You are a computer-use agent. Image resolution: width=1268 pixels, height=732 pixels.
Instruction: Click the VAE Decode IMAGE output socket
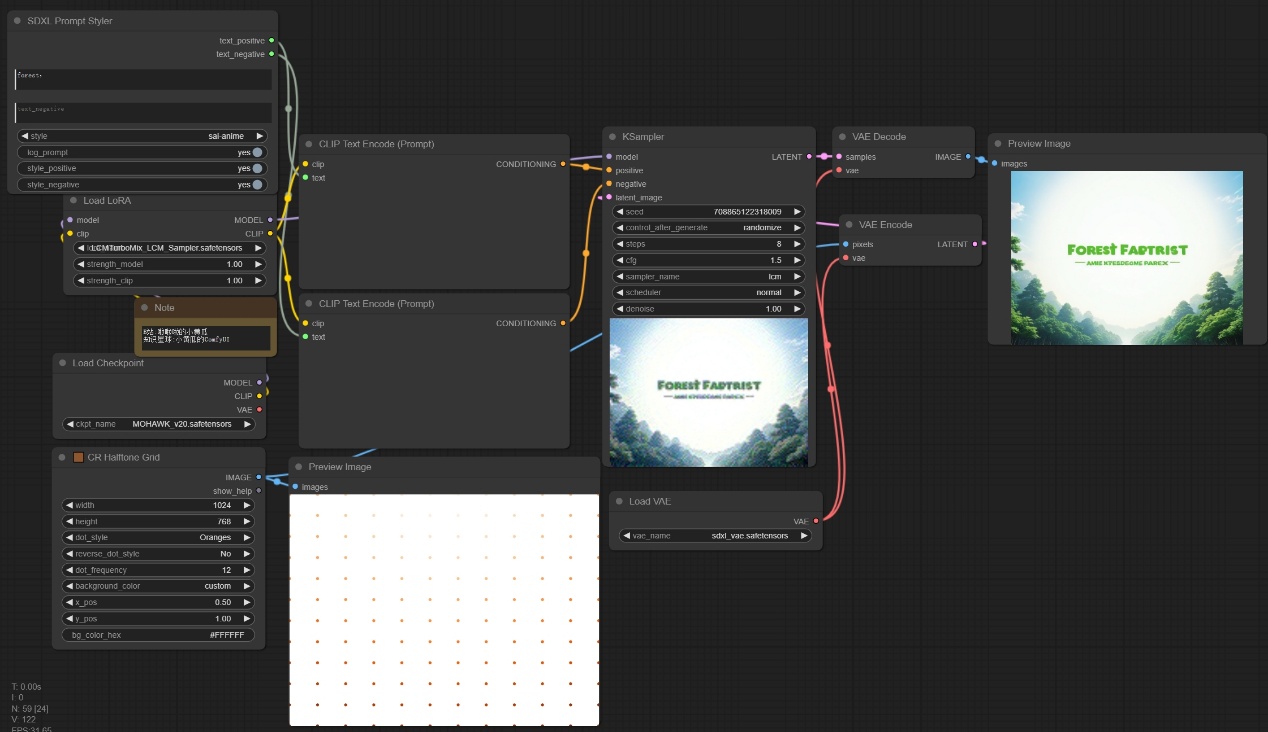[968, 157]
